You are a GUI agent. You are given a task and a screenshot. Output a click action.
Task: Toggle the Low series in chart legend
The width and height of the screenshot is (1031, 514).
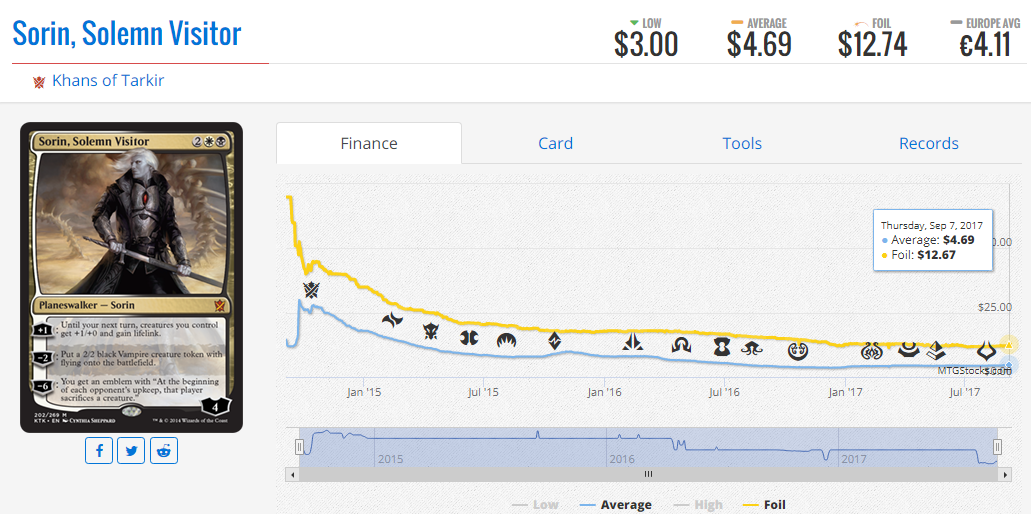pyautogui.click(x=536, y=505)
